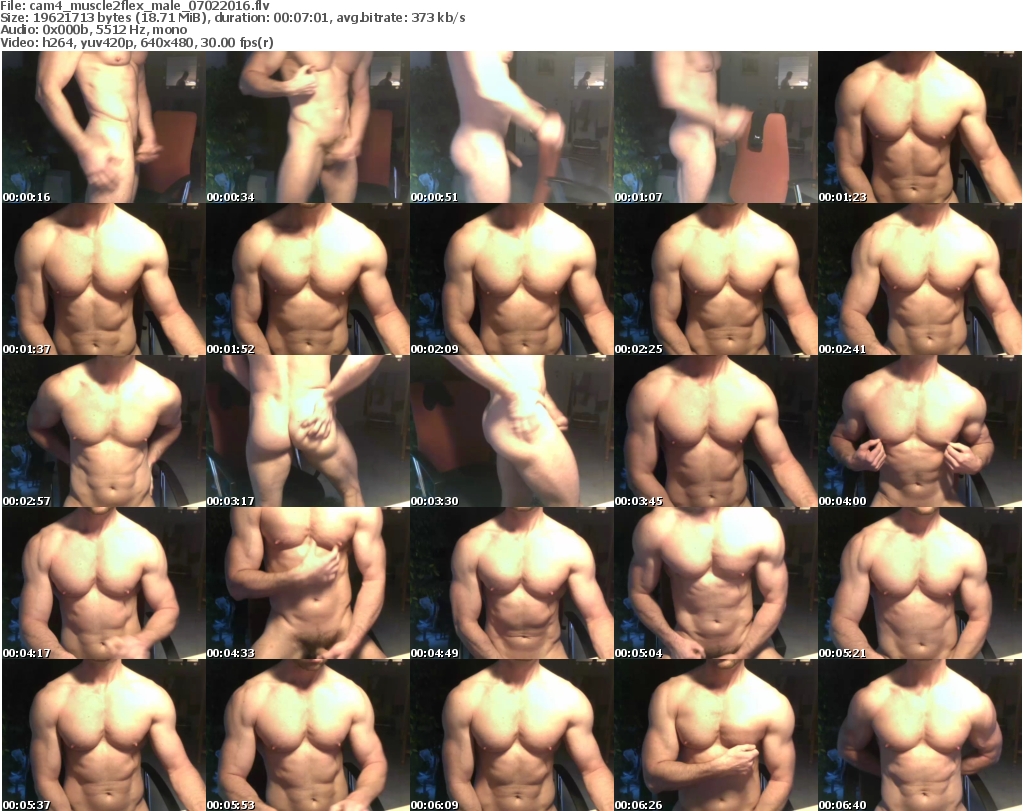This screenshot has width=1024, height=811.
Task: Select the frame stamped 00:03:45
Action: point(716,432)
